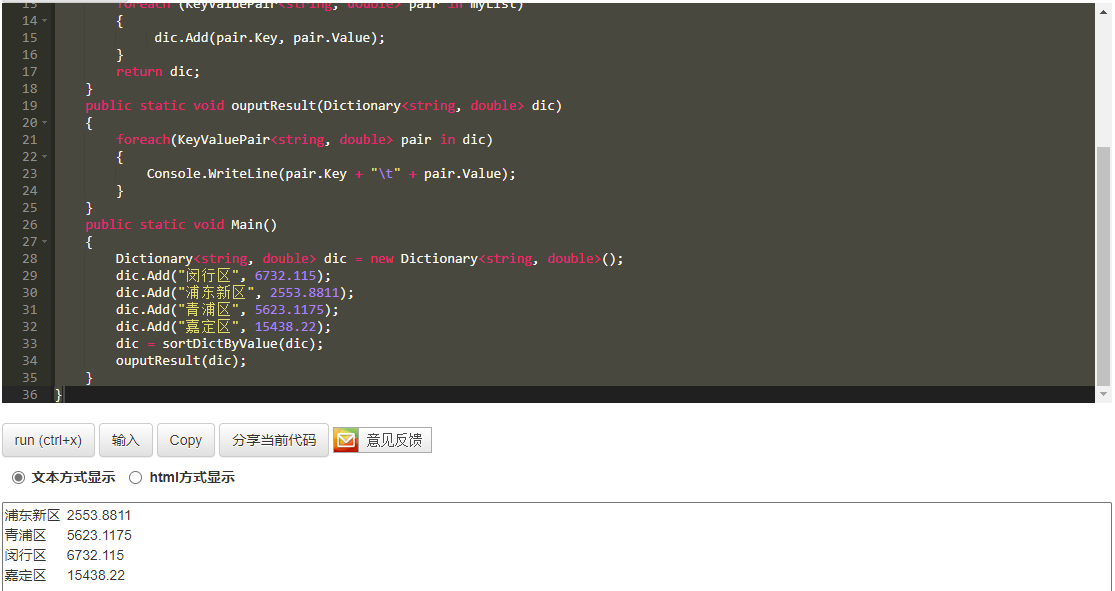Click output row 闵行区 6732.115

(x=64, y=555)
